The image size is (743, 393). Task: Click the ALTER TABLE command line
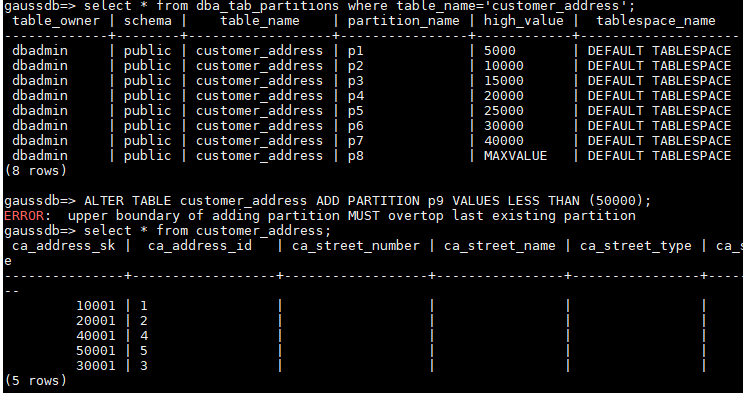(328, 201)
